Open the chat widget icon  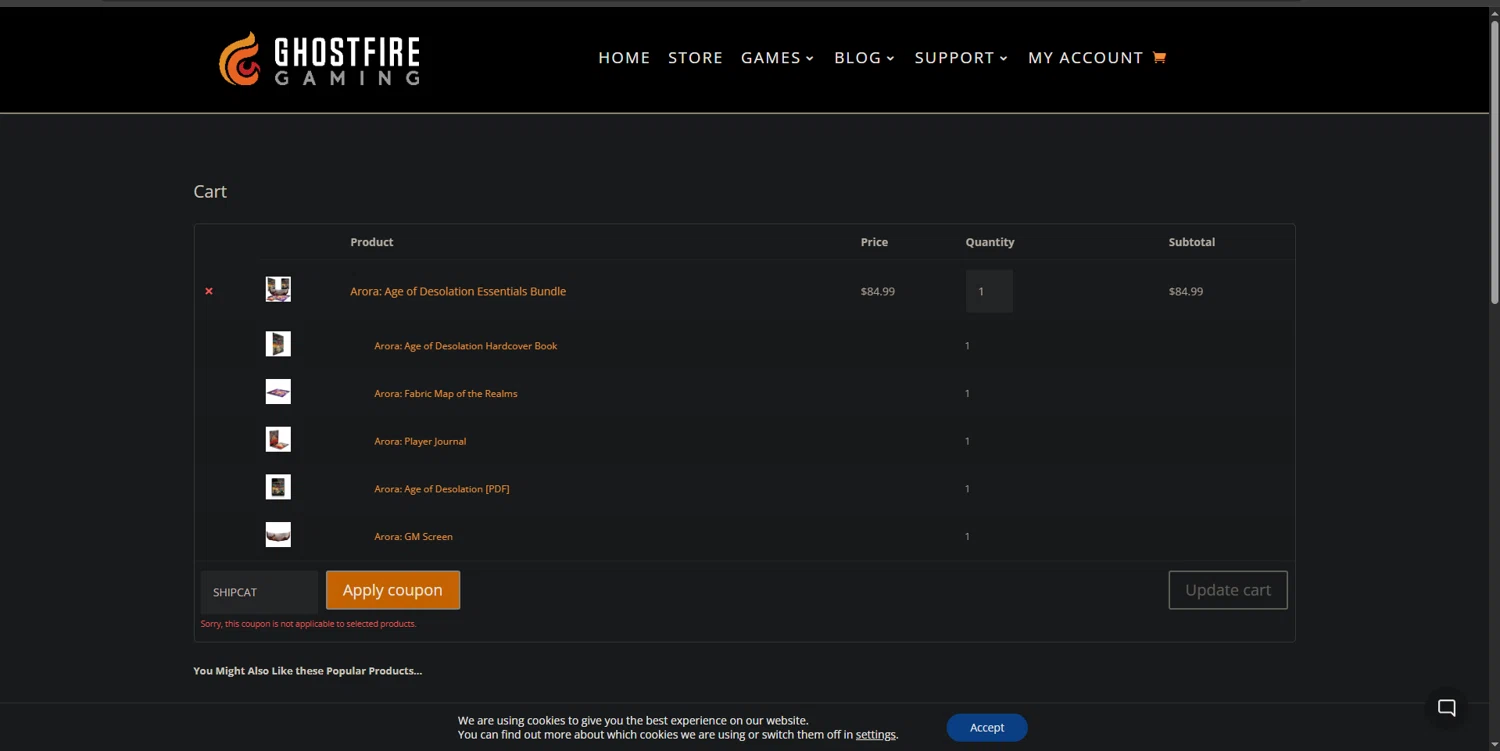(x=1446, y=708)
